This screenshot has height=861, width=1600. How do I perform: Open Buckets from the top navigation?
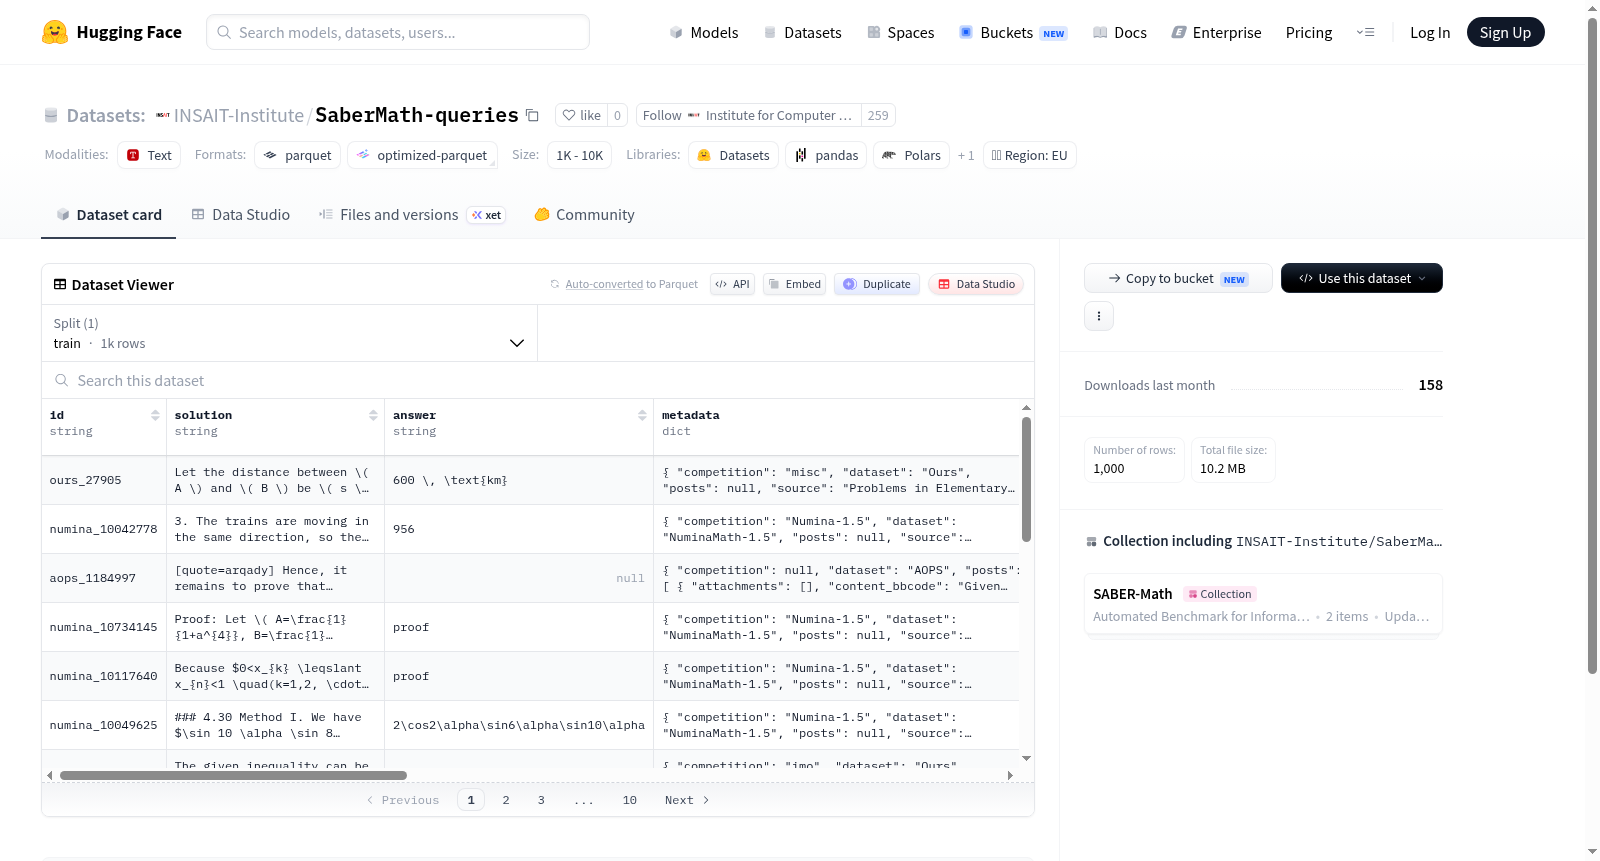(x=1013, y=32)
